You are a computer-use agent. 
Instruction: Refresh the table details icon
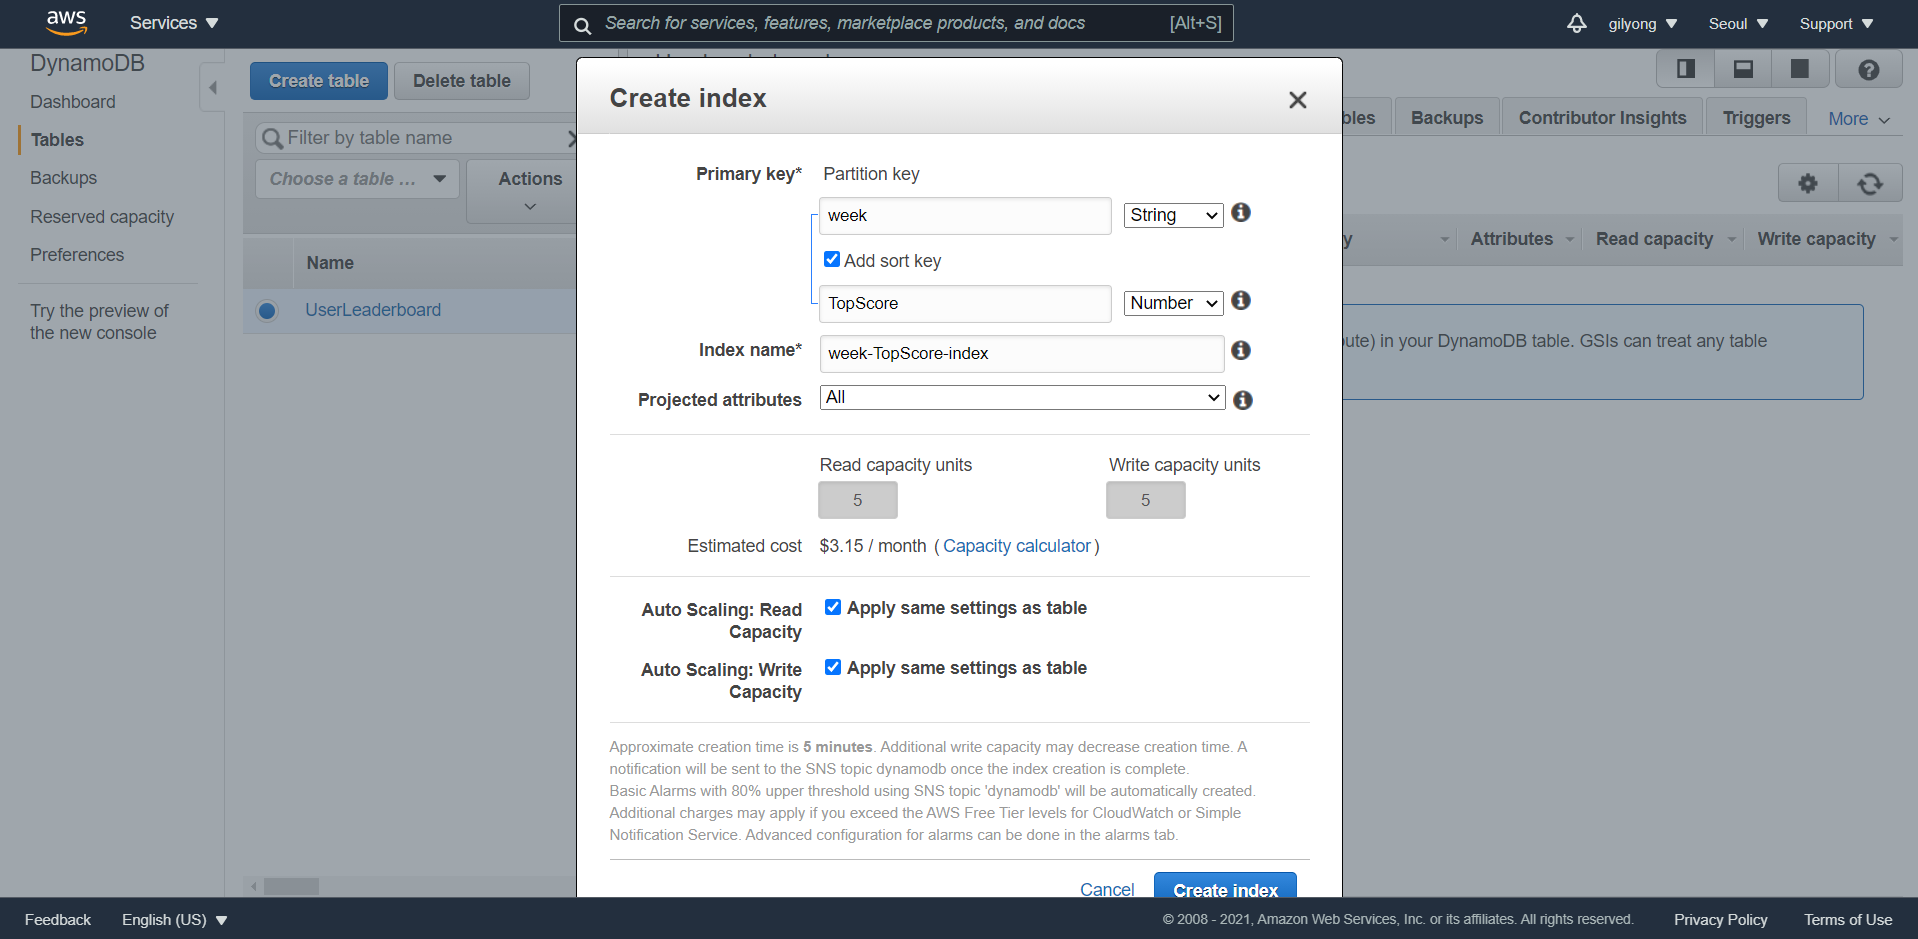click(1870, 183)
